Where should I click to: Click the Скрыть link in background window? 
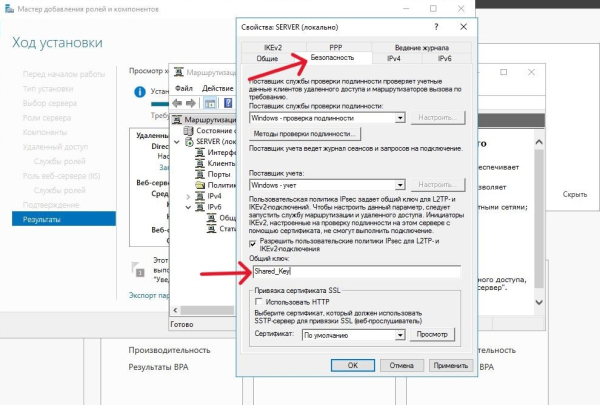tap(575, 194)
